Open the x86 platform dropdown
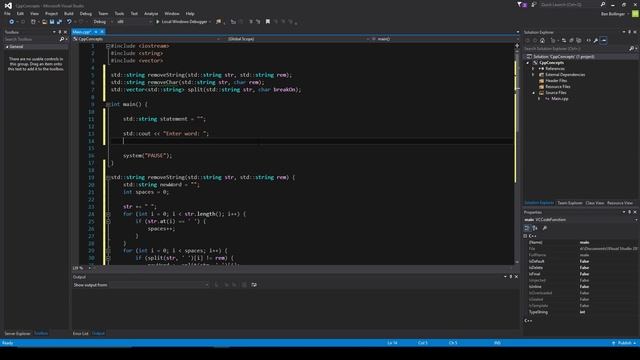 coord(134,22)
